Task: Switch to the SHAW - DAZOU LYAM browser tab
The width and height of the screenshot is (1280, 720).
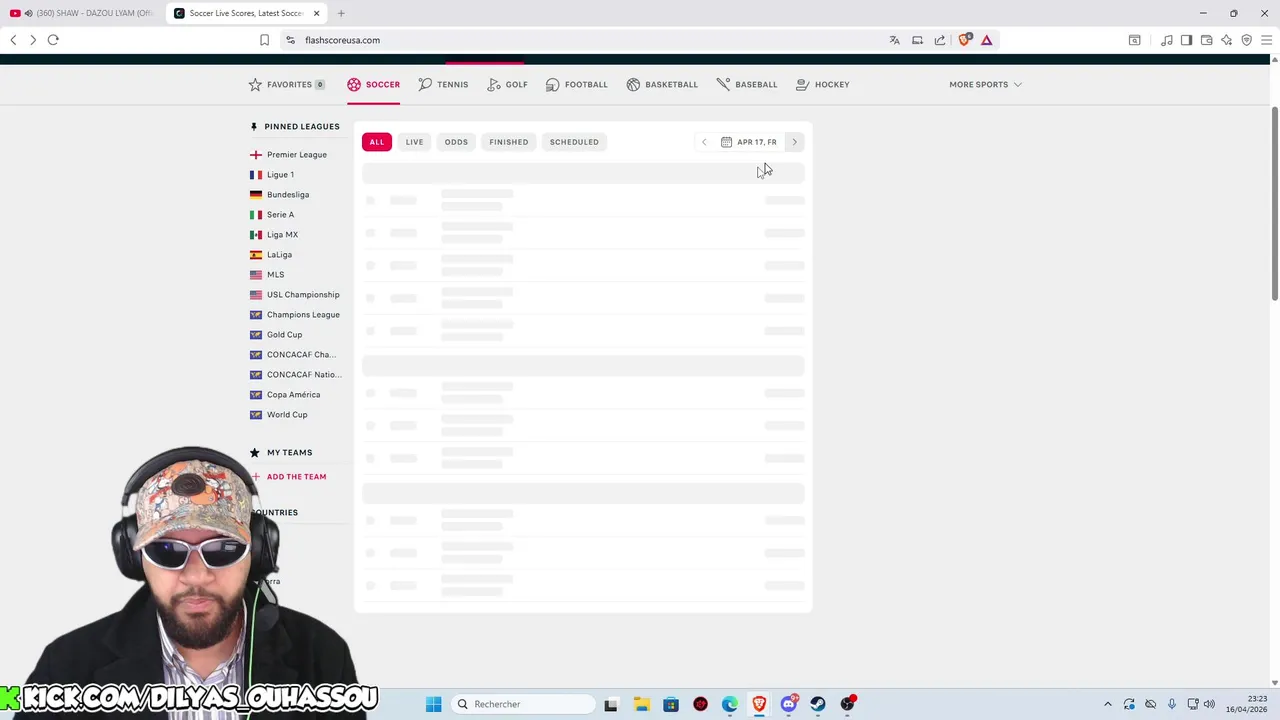Action: point(84,13)
